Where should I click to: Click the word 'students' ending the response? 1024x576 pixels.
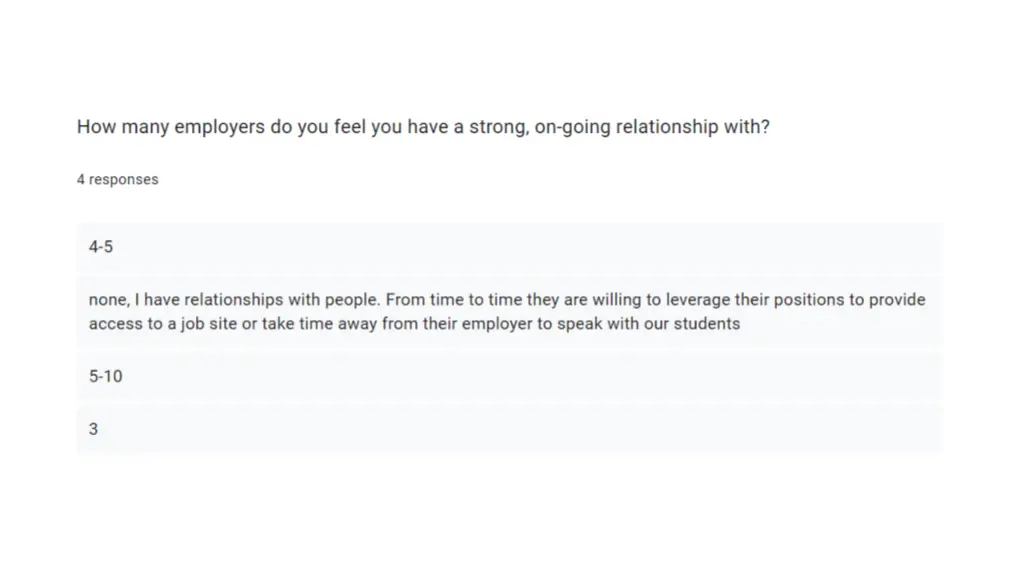click(707, 324)
